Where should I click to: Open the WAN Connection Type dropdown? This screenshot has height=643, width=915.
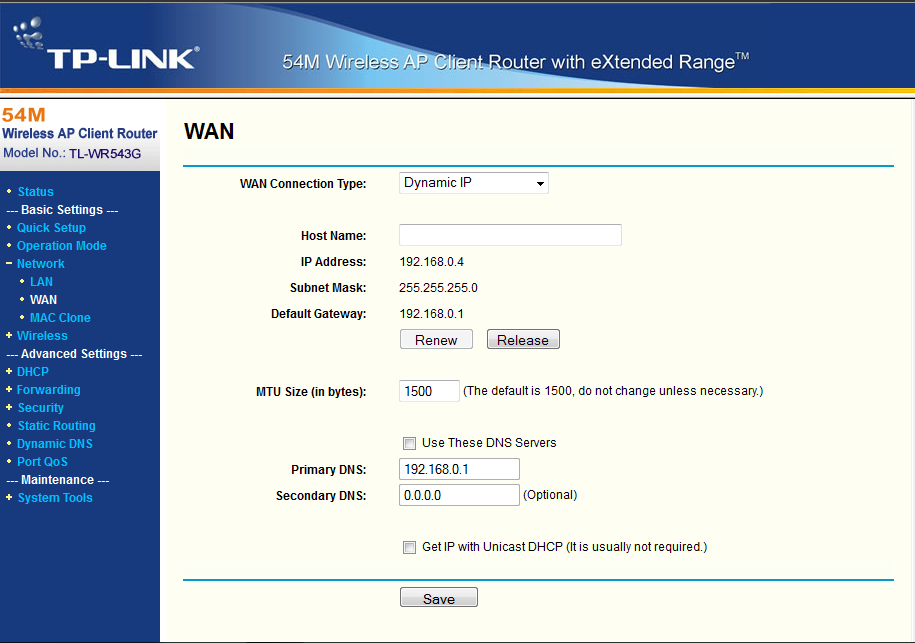(473, 183)
